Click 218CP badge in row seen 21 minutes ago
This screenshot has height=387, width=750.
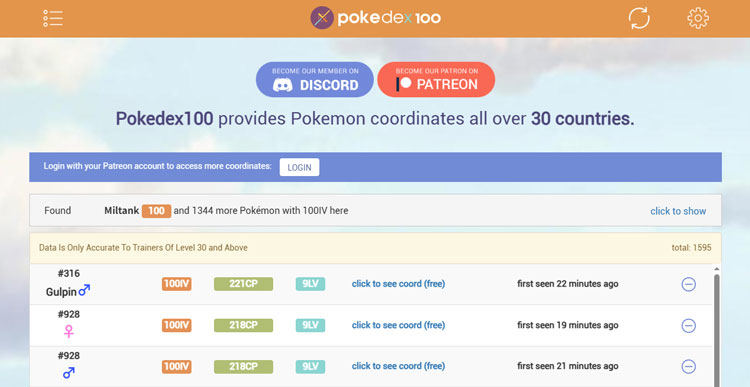tap(243, 366)
